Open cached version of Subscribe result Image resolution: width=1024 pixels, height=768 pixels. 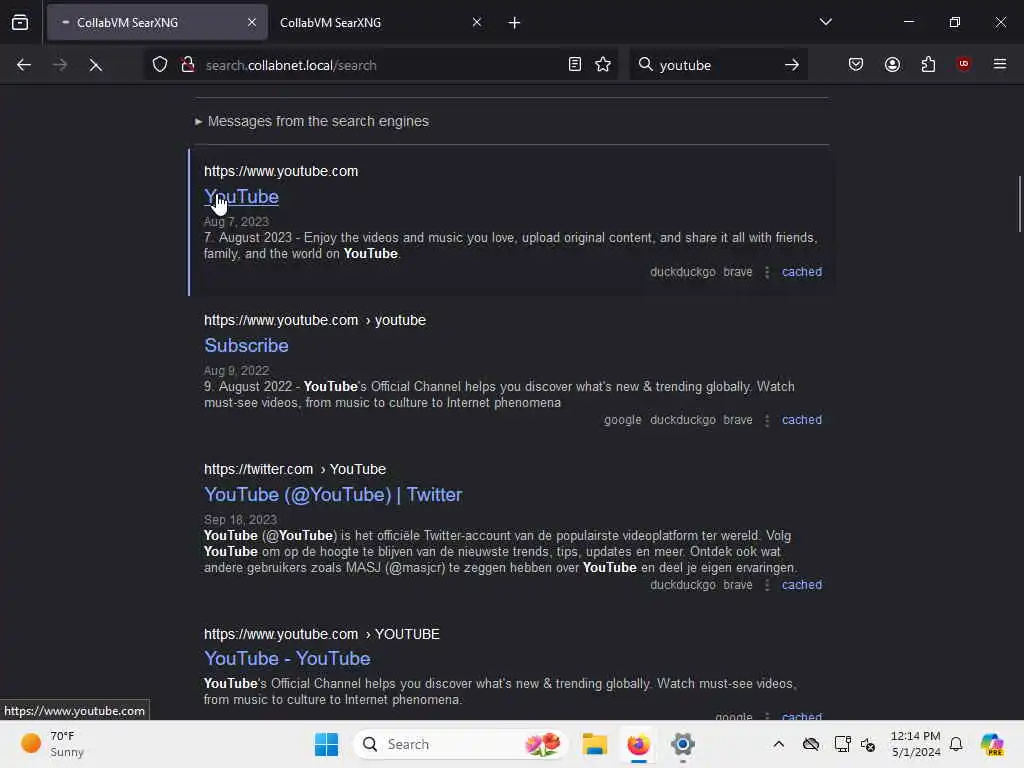tap(802, 420)
